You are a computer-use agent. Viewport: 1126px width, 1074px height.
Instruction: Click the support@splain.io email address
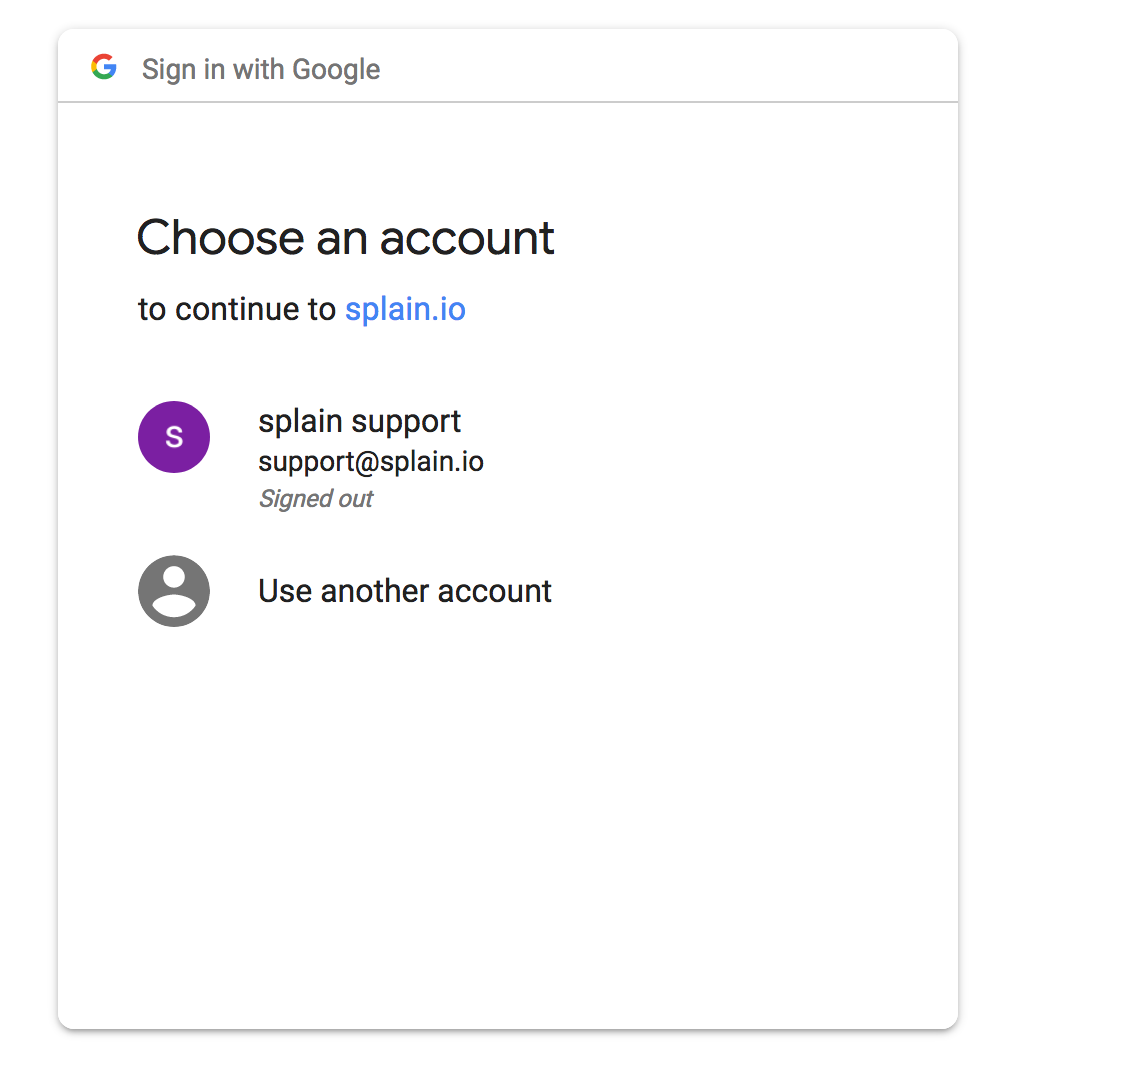(371, 462)
